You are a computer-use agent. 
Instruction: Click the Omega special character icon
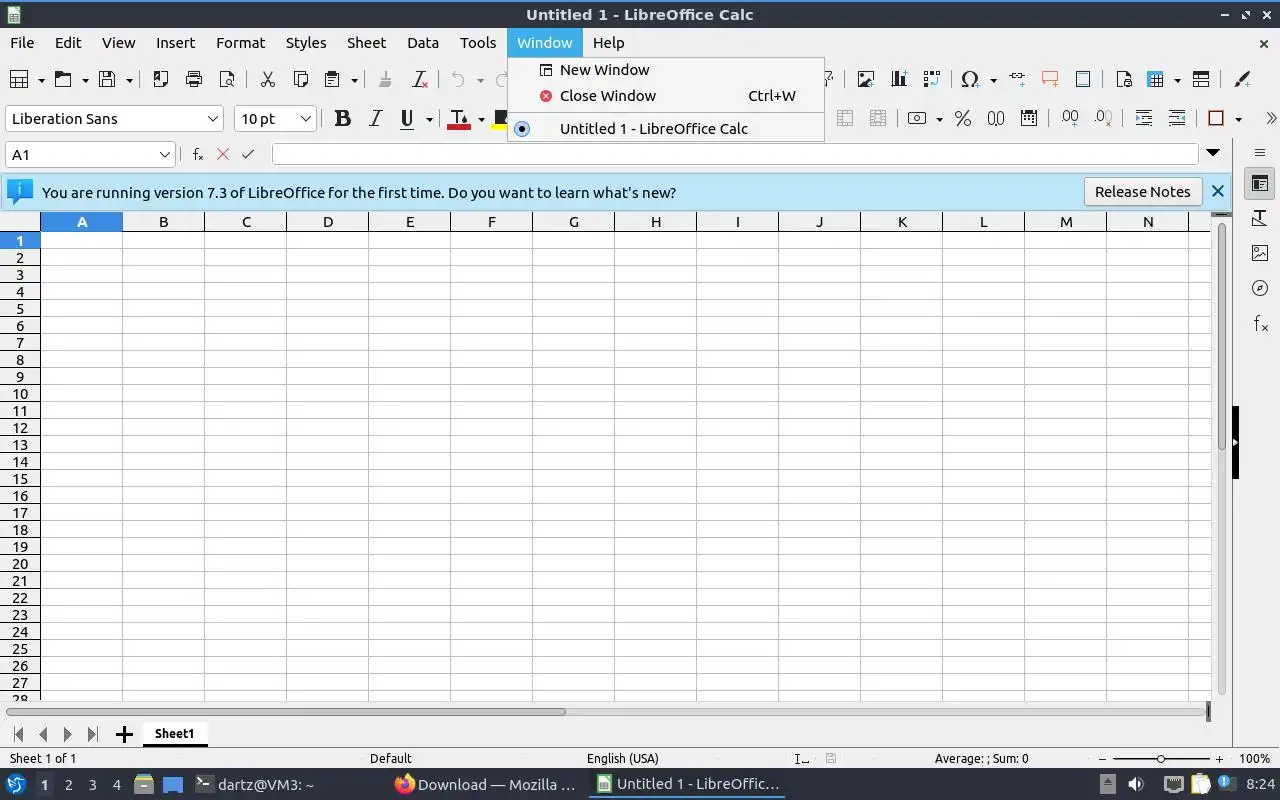click(x=970, y=79)
